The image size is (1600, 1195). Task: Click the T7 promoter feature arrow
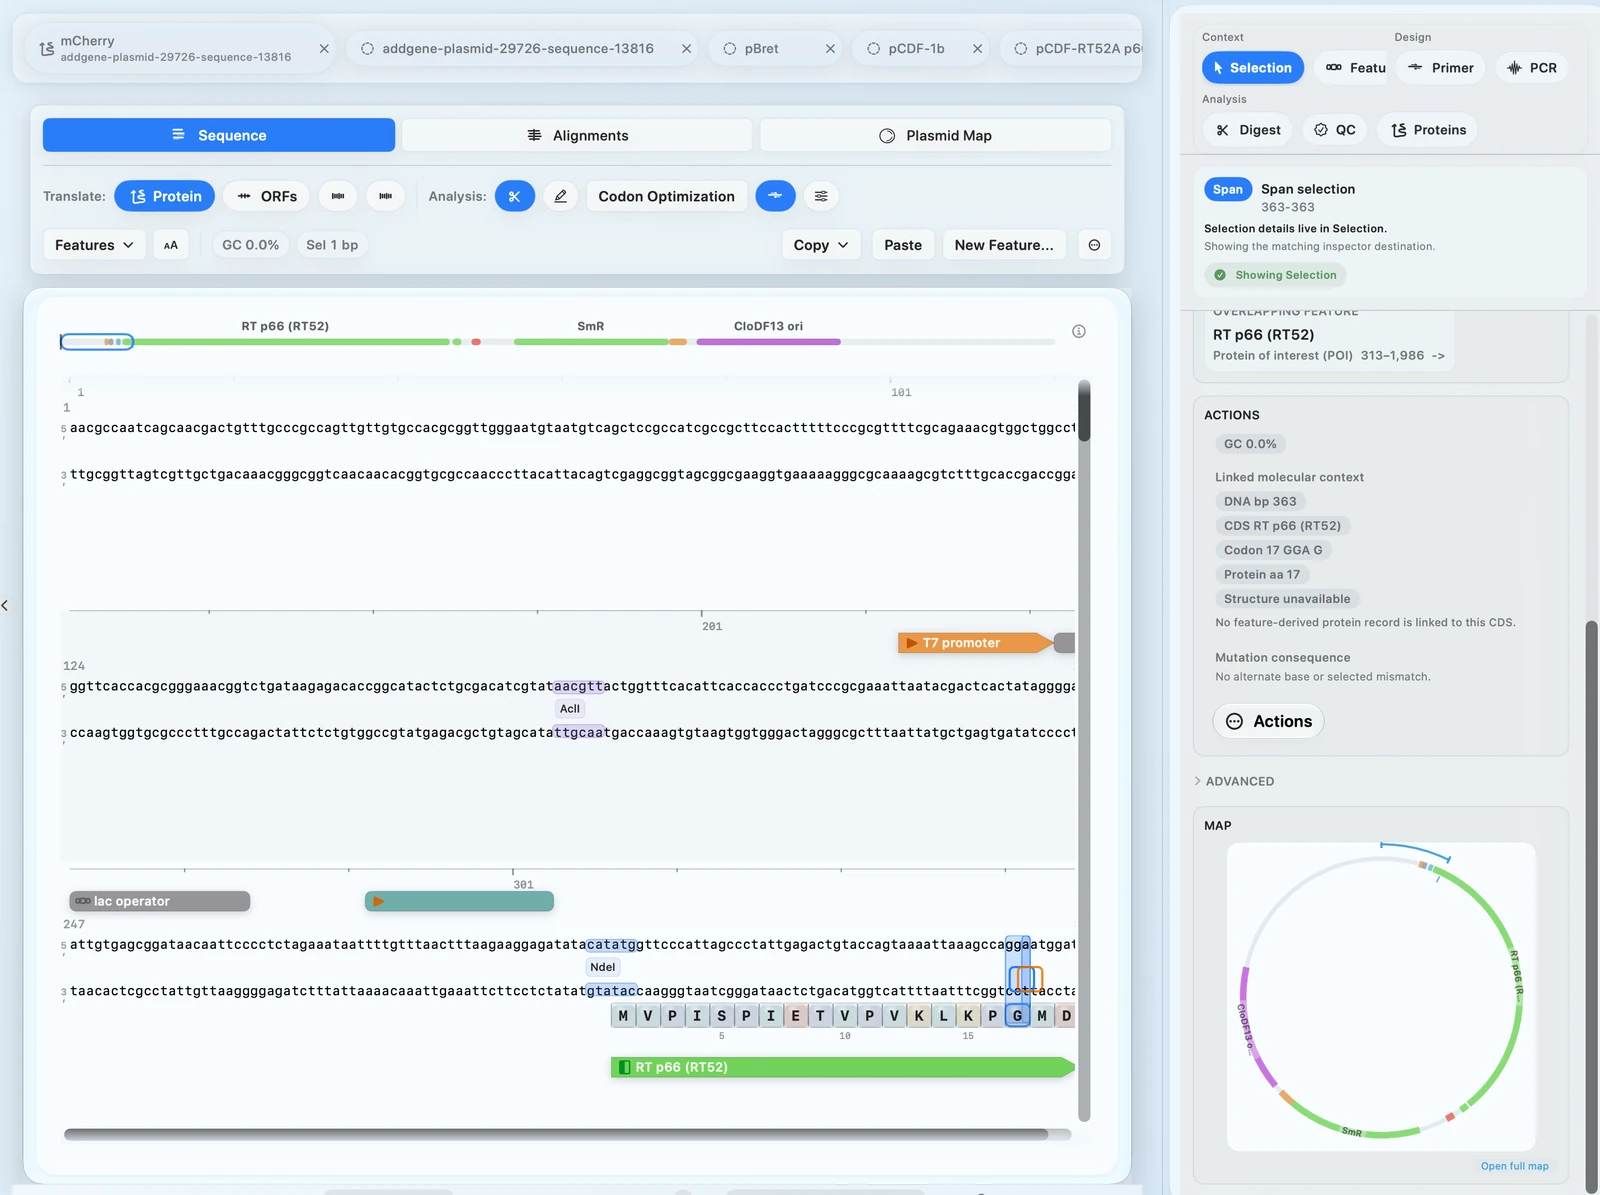[x=975, y=643]
